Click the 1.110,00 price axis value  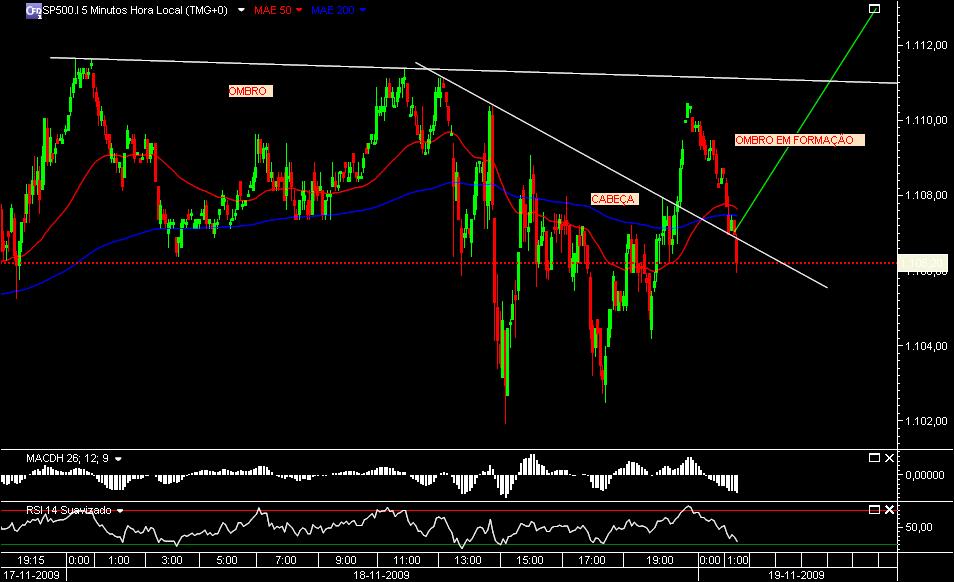tap(926, 120)
